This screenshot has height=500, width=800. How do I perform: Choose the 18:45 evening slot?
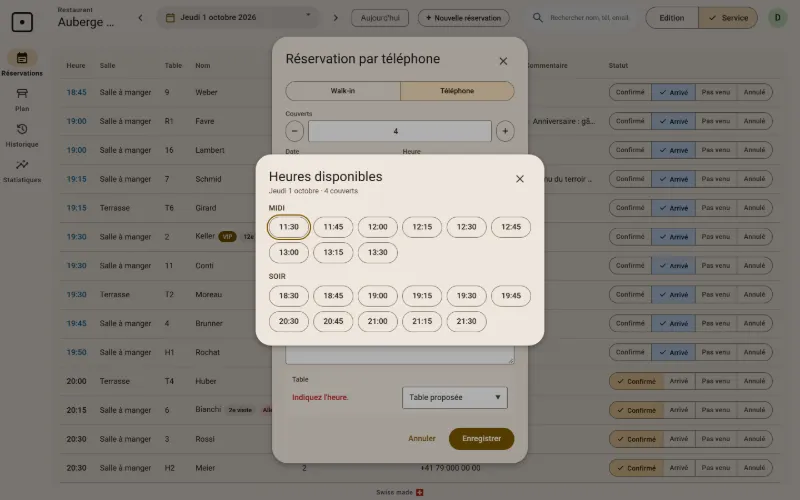click(333, 296)
